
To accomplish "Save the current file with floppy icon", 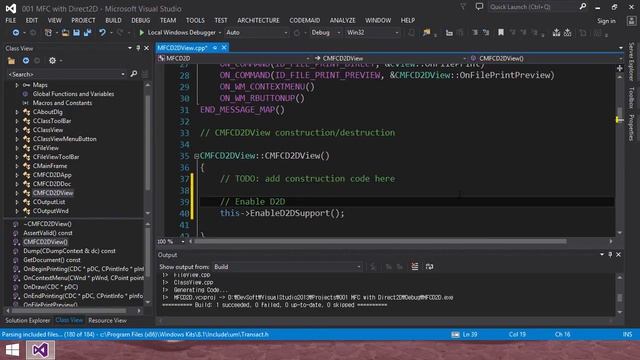I will point(76,33).
